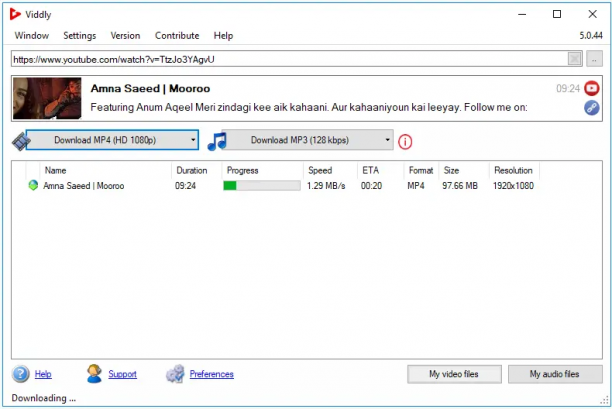Click the Format column header
Image resolution: width=612 pixels, height=409 pixels.
[x=421, y=171]
